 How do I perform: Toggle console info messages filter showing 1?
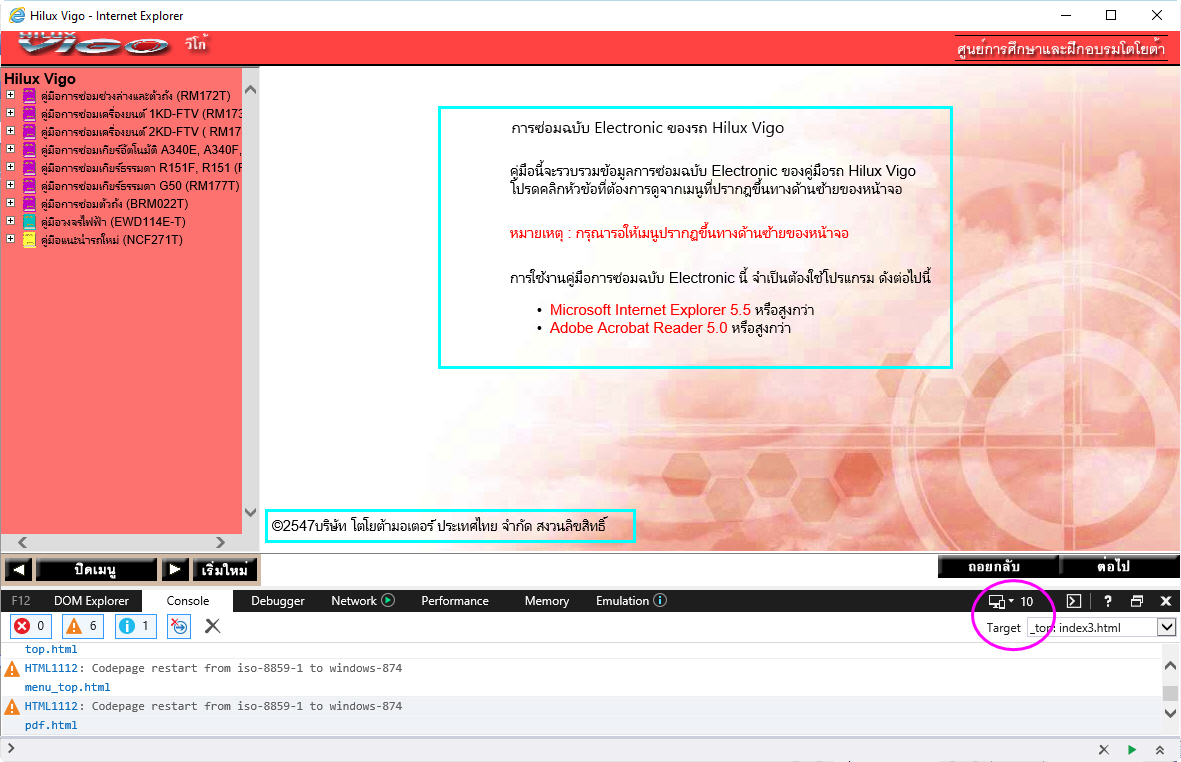tap(136, 626)
